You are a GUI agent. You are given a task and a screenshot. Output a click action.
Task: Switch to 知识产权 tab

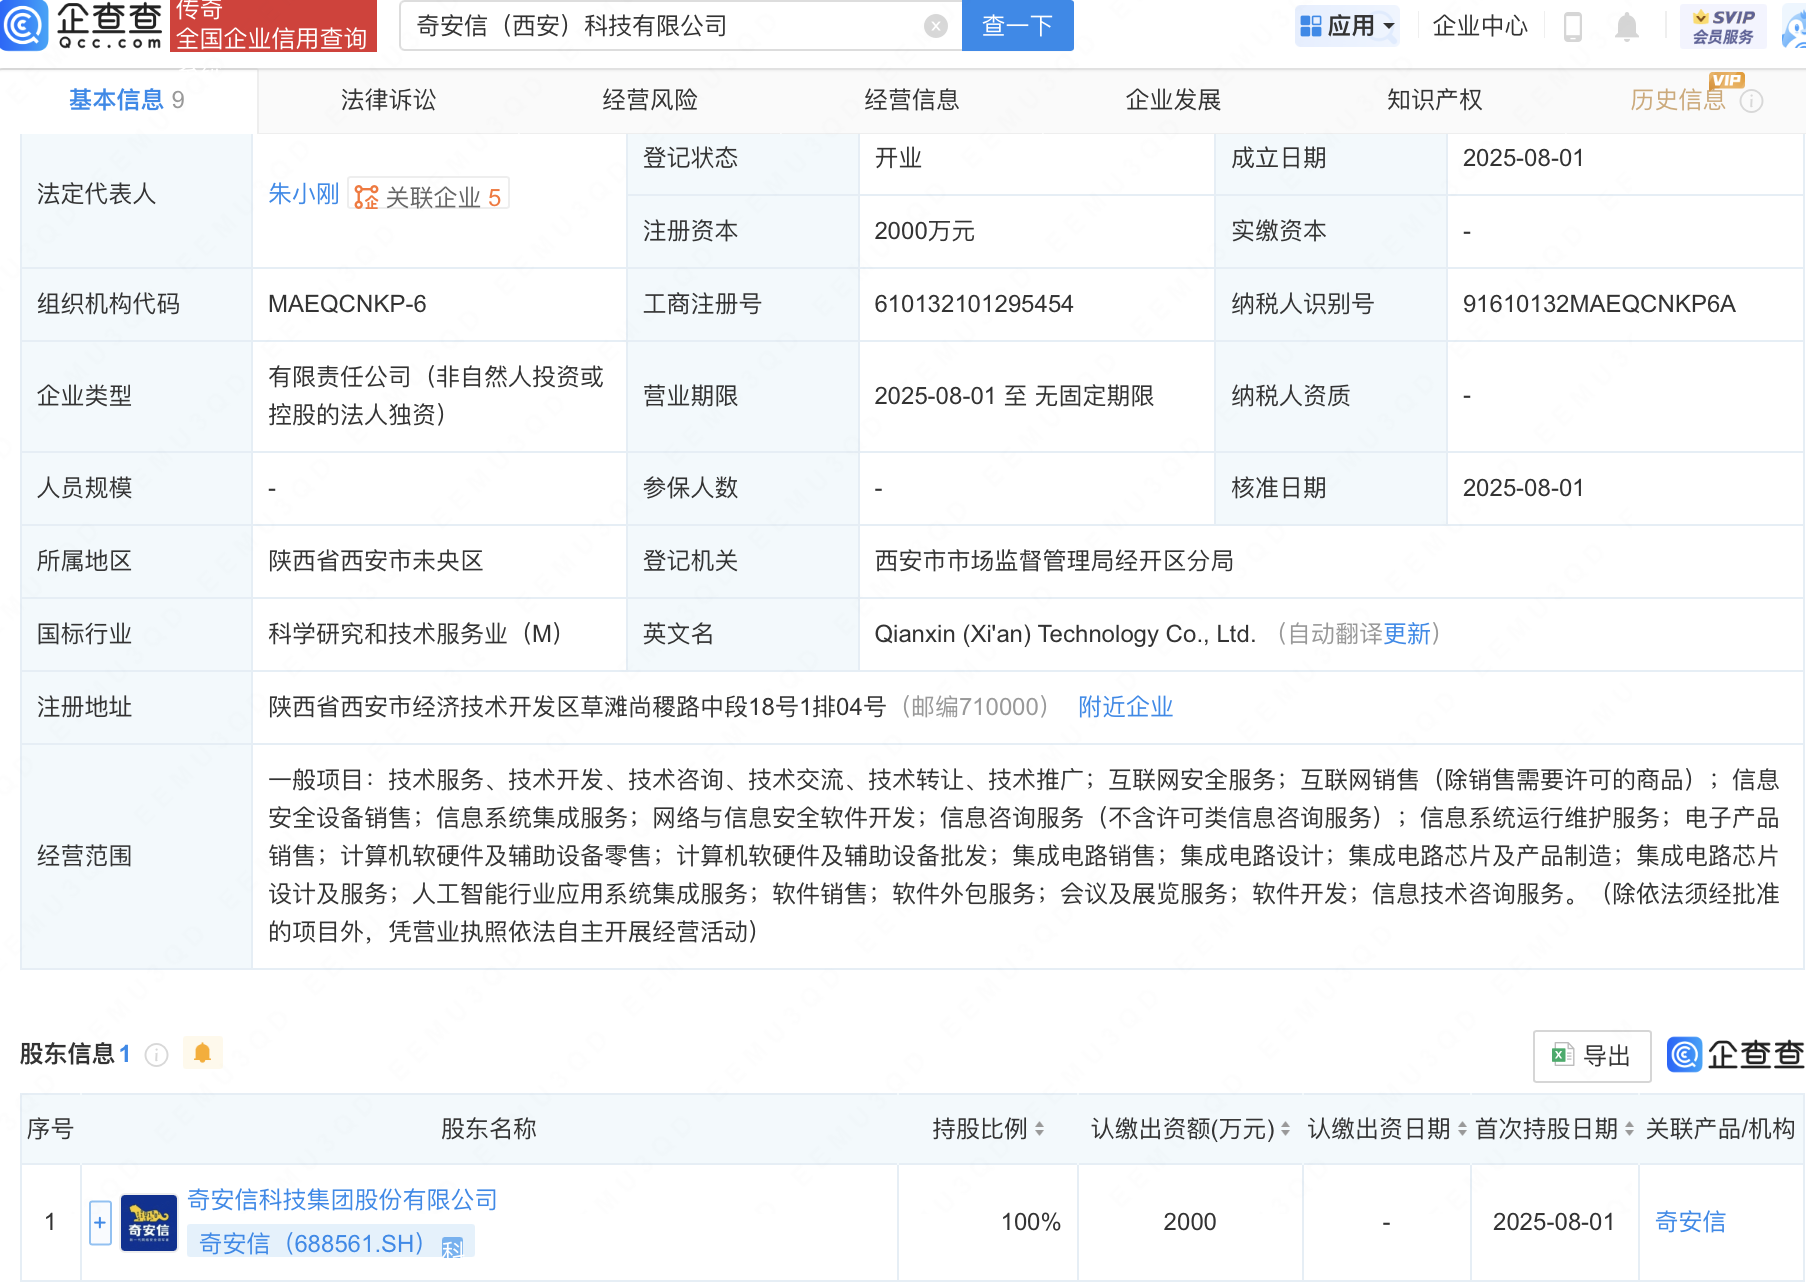[1435, 100]
